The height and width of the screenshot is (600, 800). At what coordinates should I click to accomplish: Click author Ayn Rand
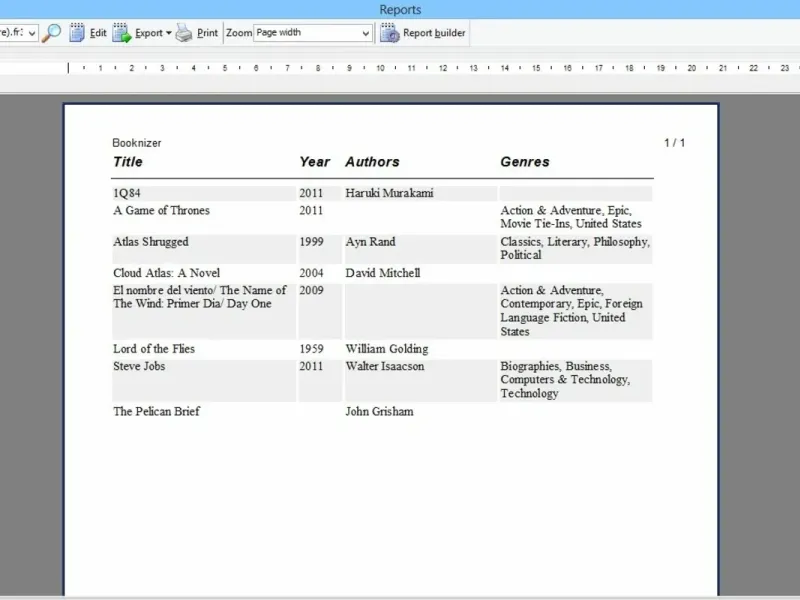[370, 242]
